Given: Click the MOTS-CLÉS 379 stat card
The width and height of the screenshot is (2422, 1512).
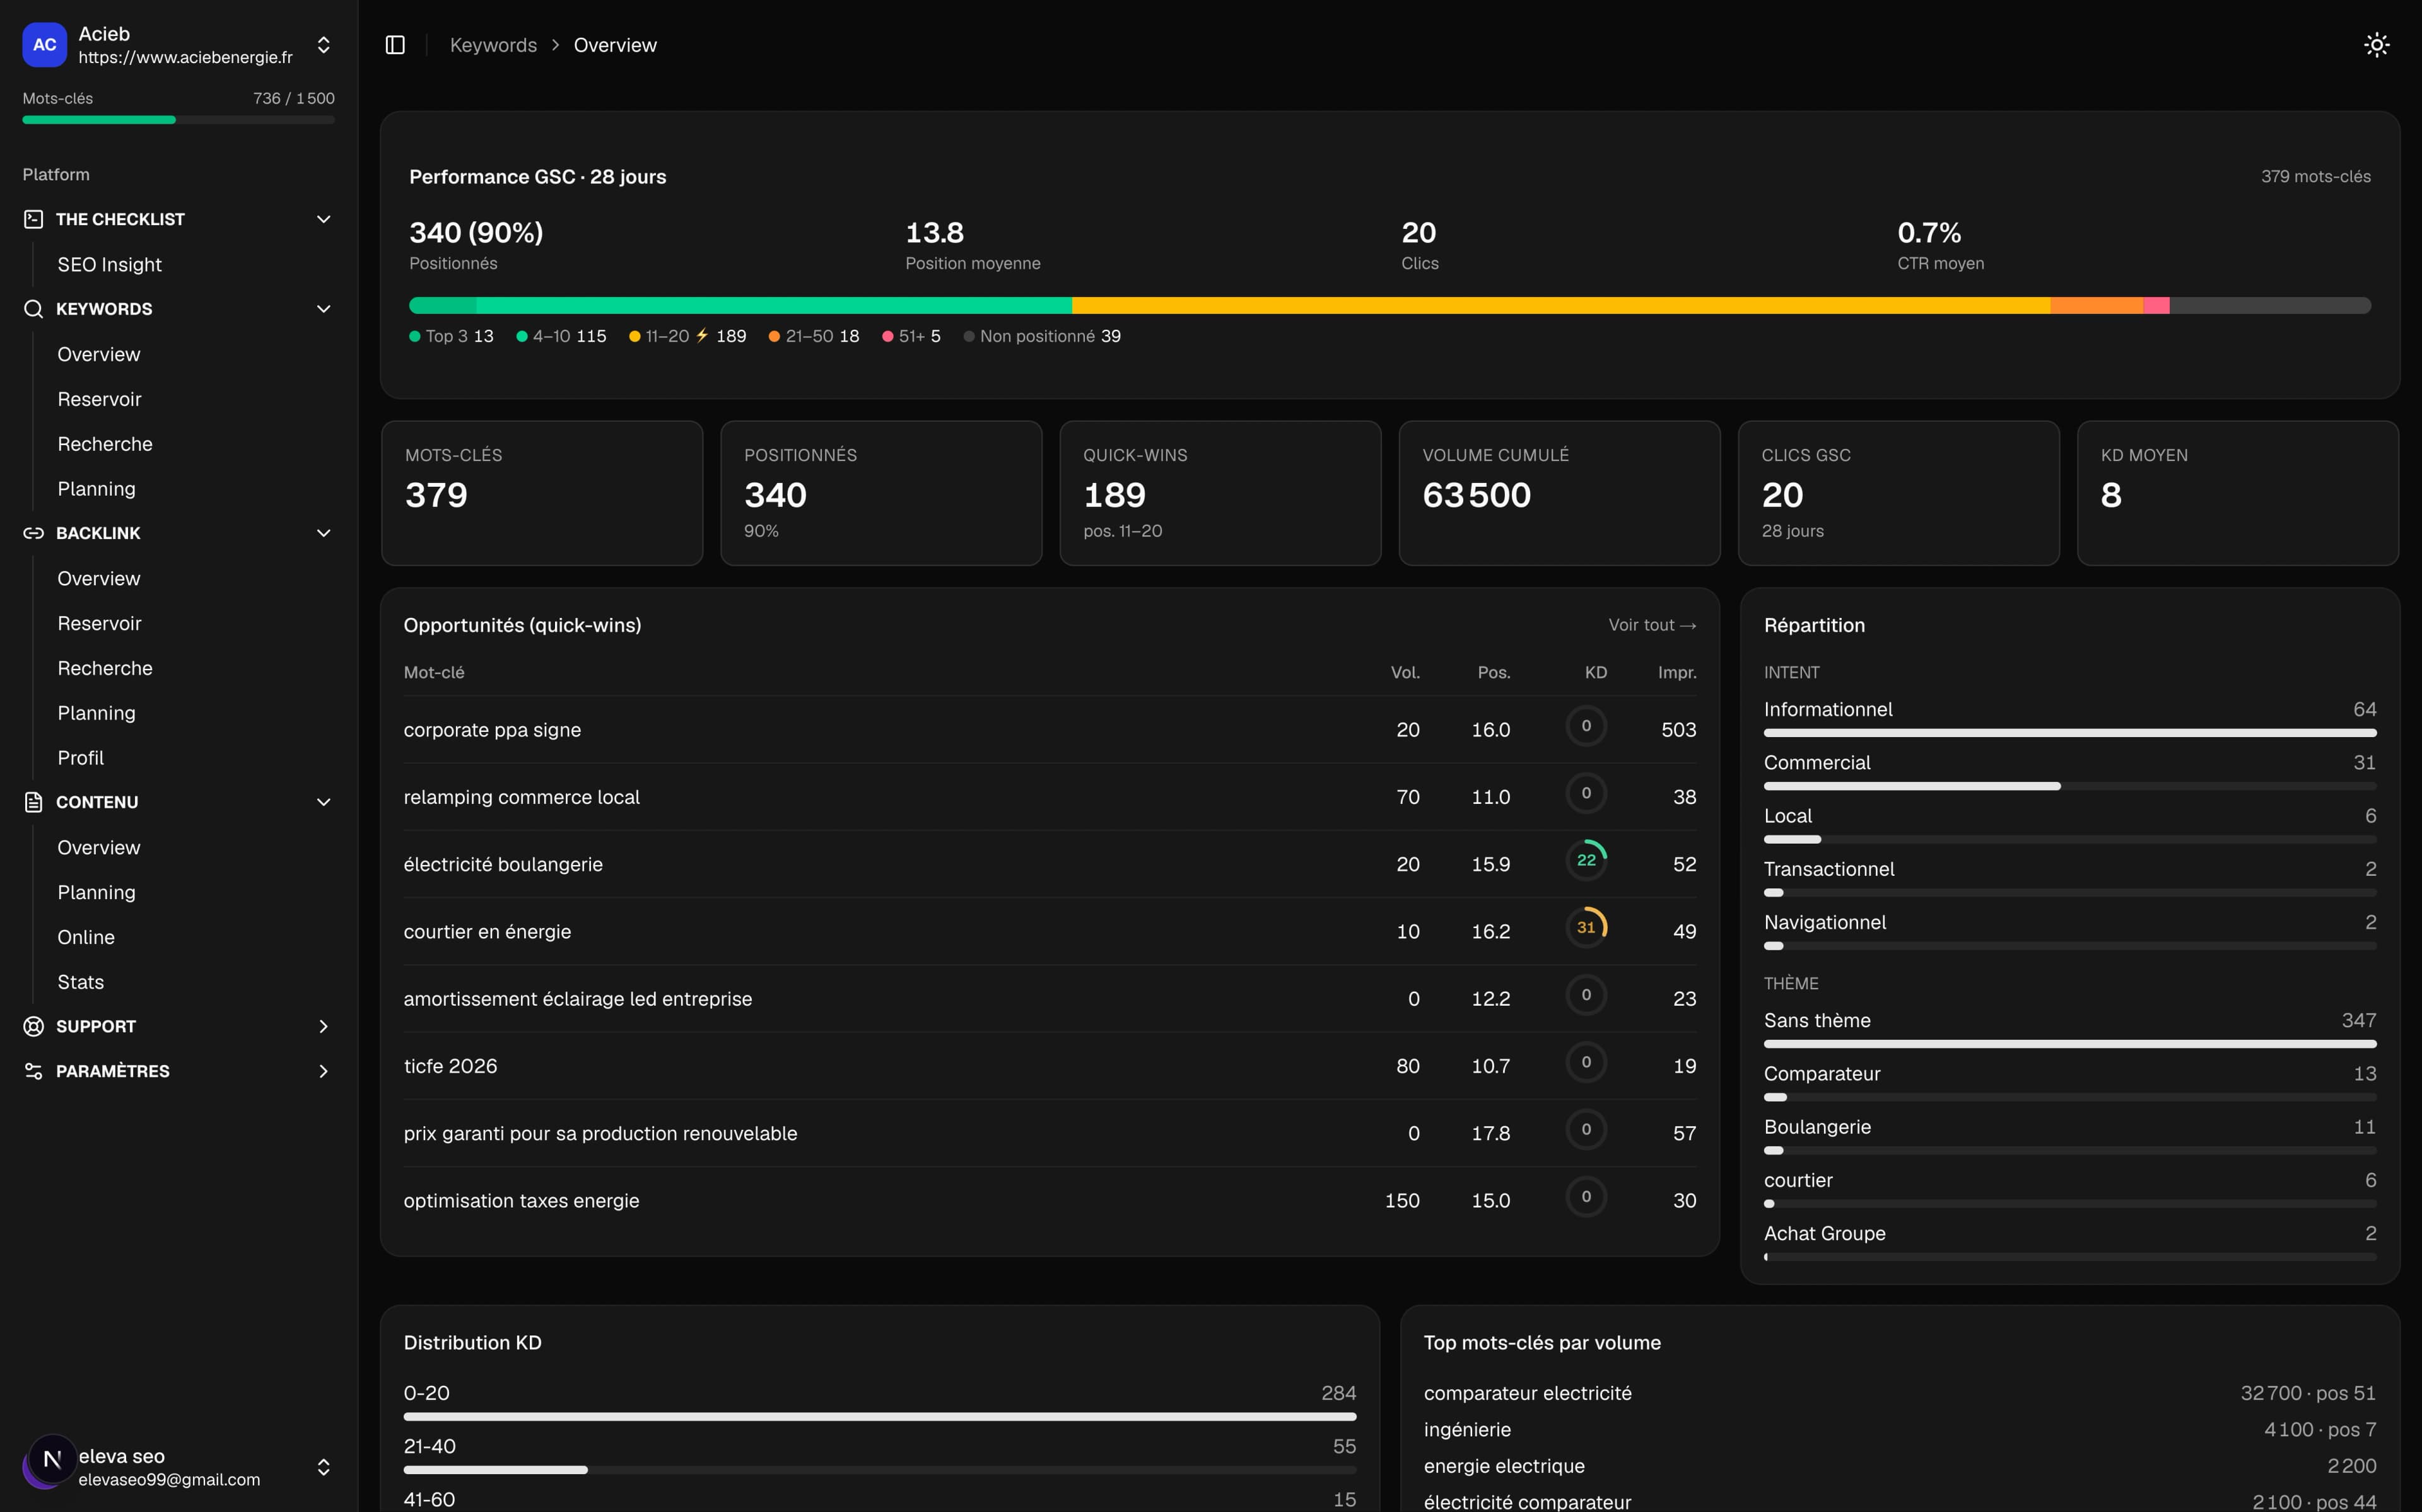Looking at the screenshot, I should pyautogui.click(x=542, y=493).
